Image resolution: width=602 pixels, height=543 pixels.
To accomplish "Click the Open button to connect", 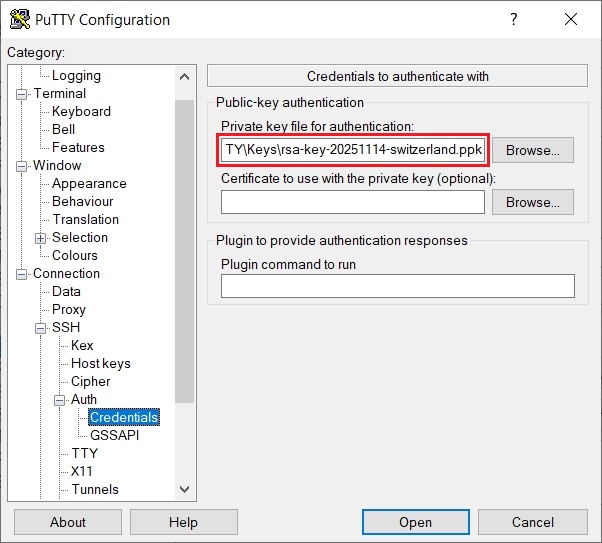I will pos(415,522).
